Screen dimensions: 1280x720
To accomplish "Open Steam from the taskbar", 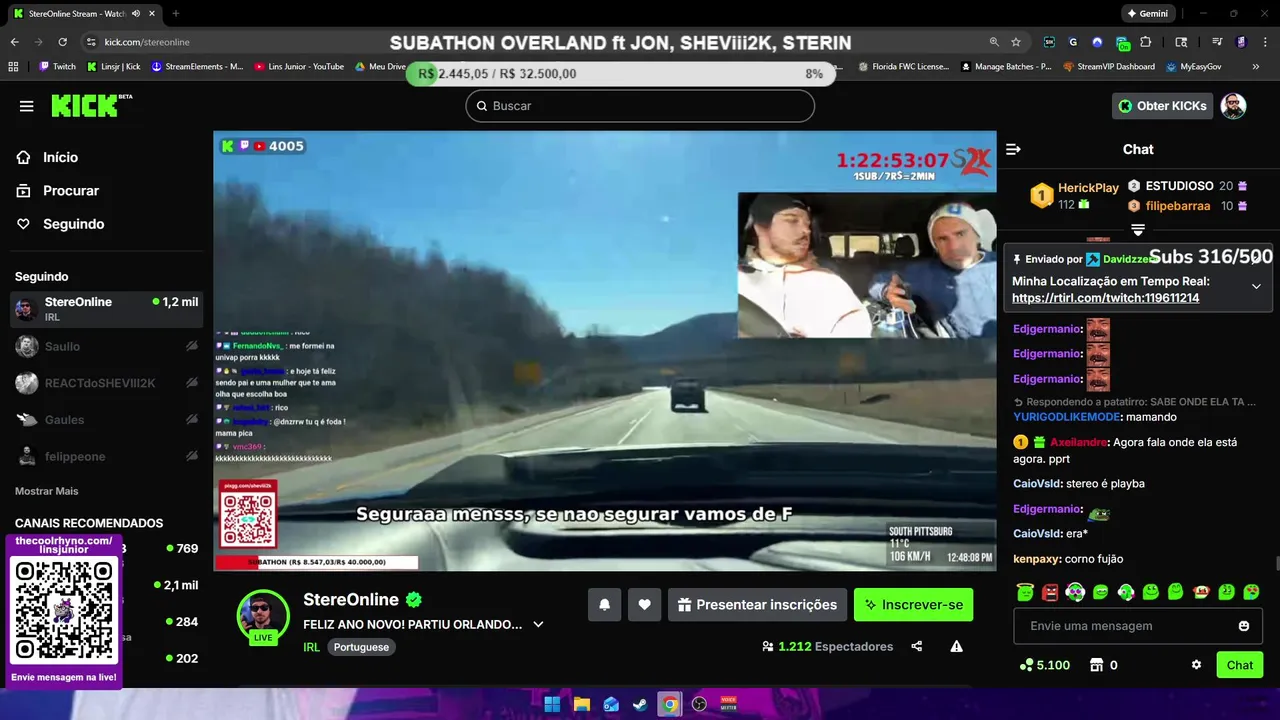I will pos(640,704).
